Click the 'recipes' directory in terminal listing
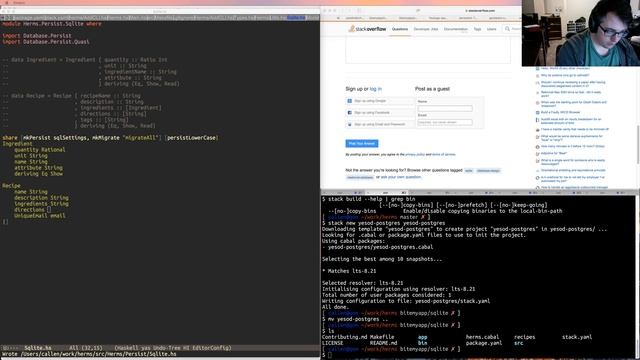 point(524,337)
